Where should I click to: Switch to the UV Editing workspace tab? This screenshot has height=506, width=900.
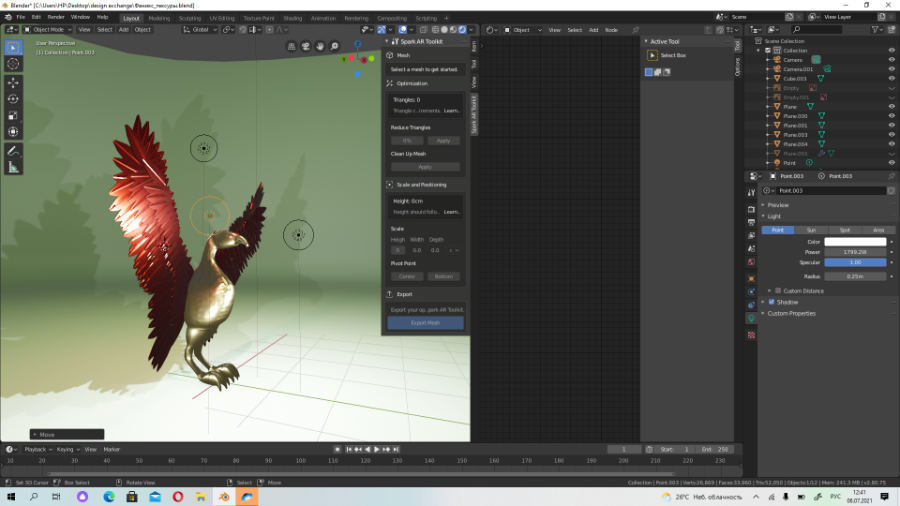[222, 18]
